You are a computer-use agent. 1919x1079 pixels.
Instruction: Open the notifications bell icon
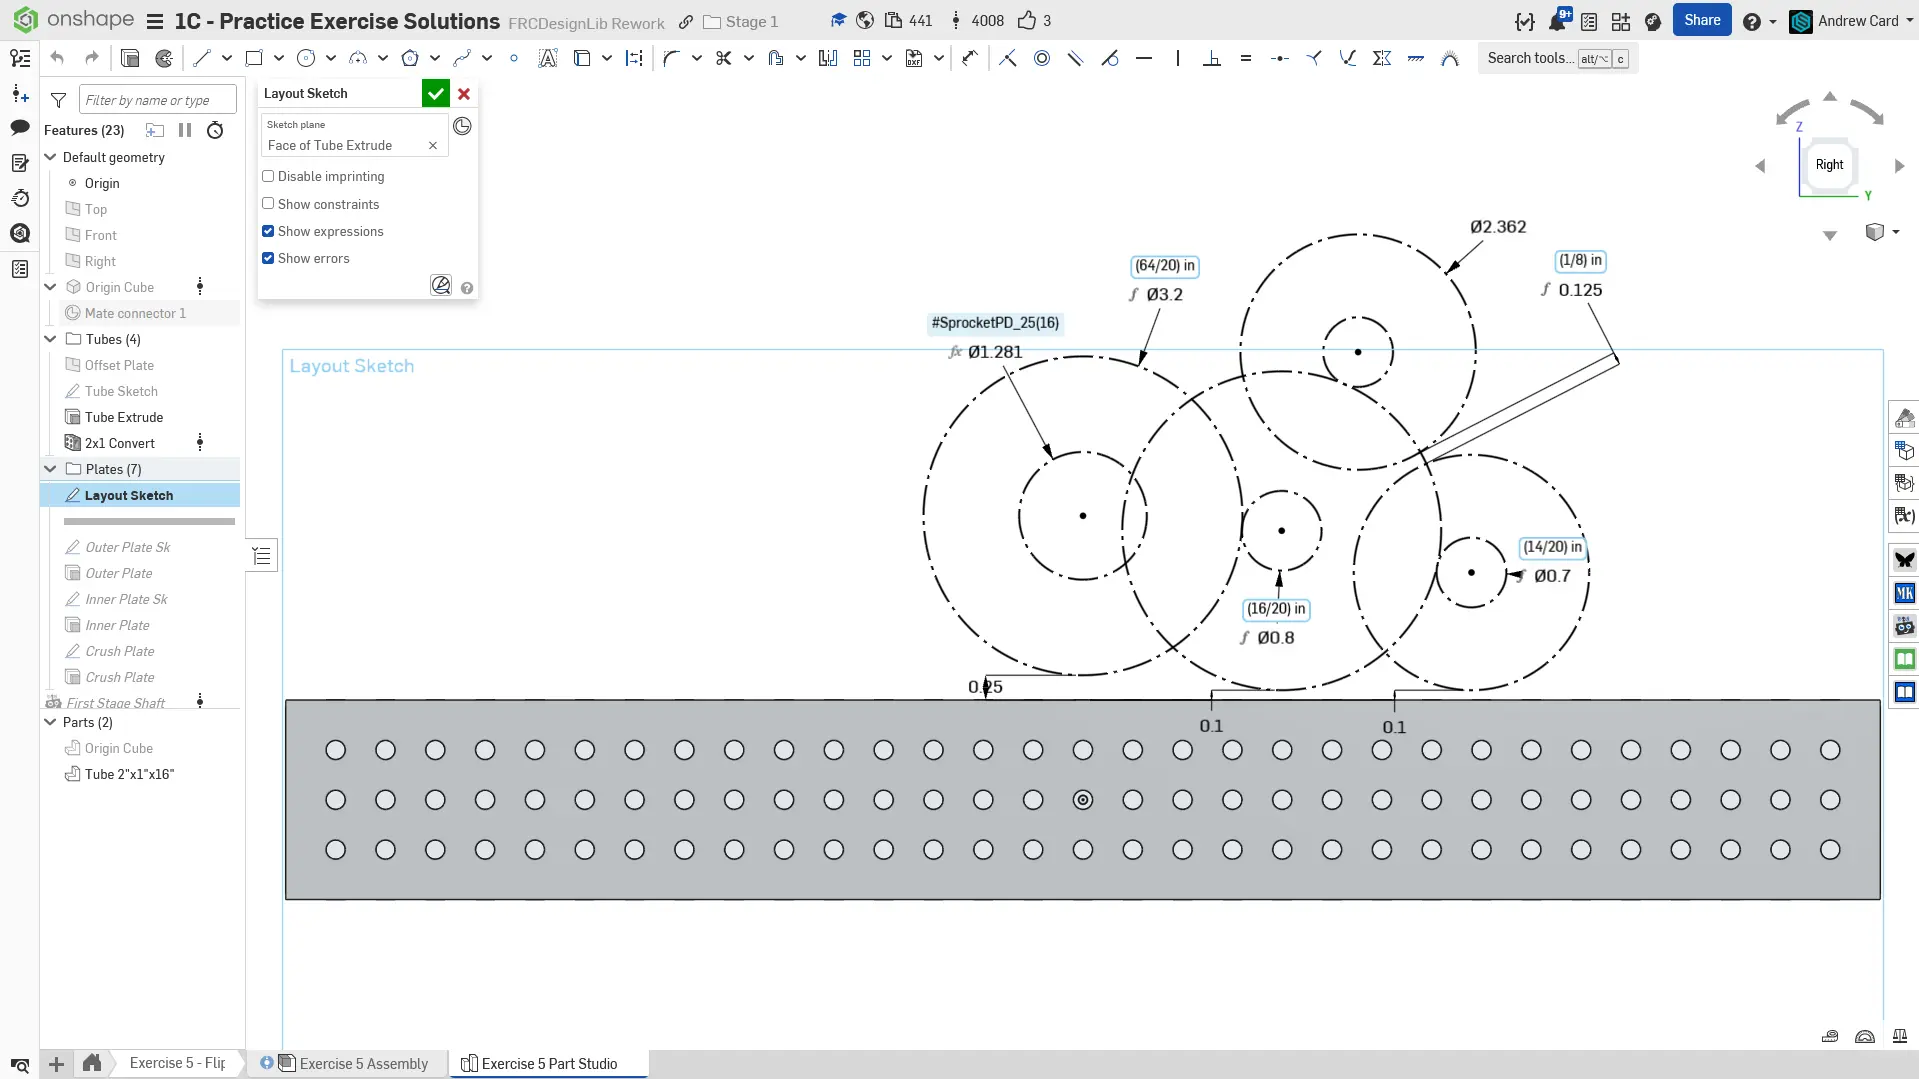click(1557, 21)
